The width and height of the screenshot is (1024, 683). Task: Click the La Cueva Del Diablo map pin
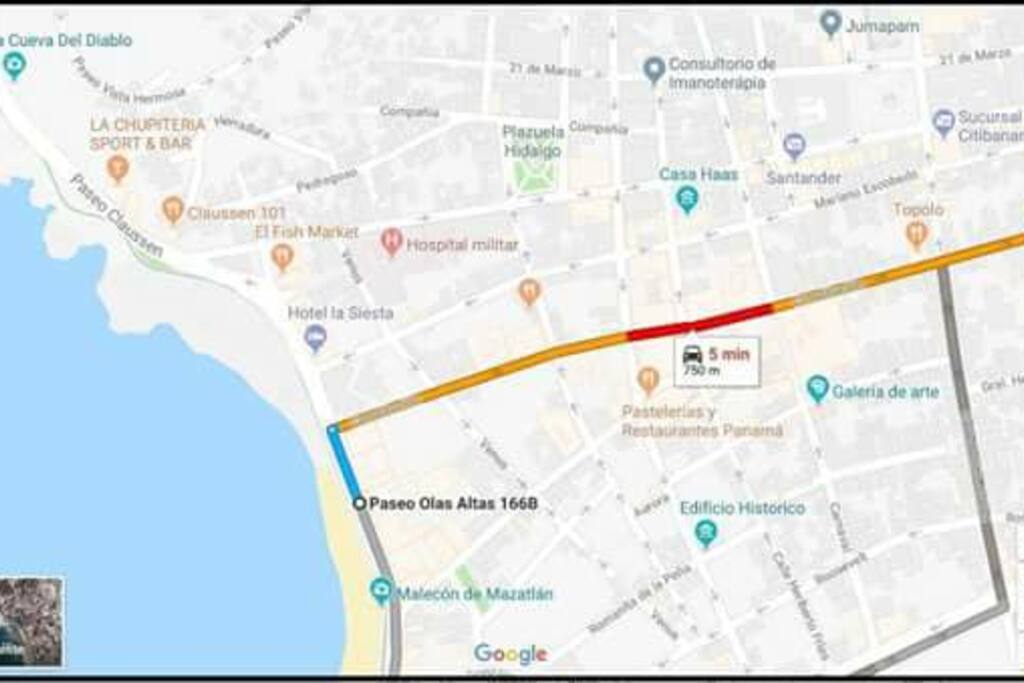point(14,66)
